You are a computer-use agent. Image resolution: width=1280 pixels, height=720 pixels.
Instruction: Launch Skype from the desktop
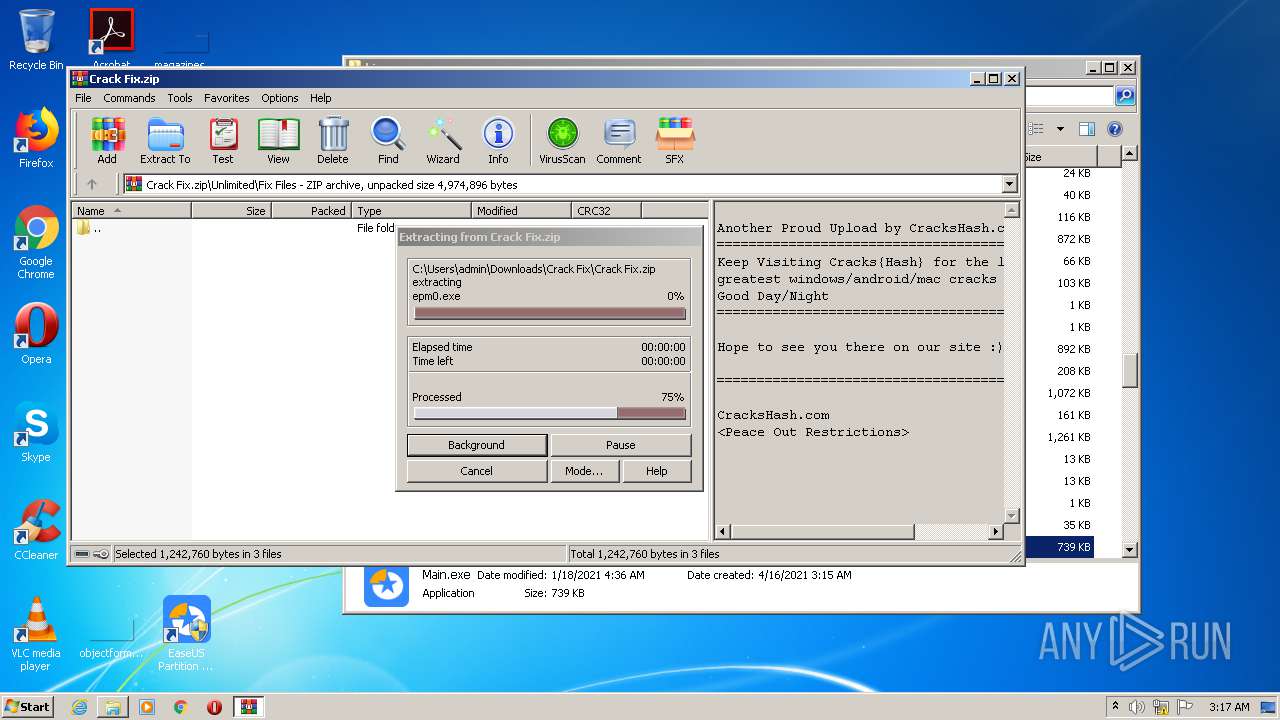point(36,432)
